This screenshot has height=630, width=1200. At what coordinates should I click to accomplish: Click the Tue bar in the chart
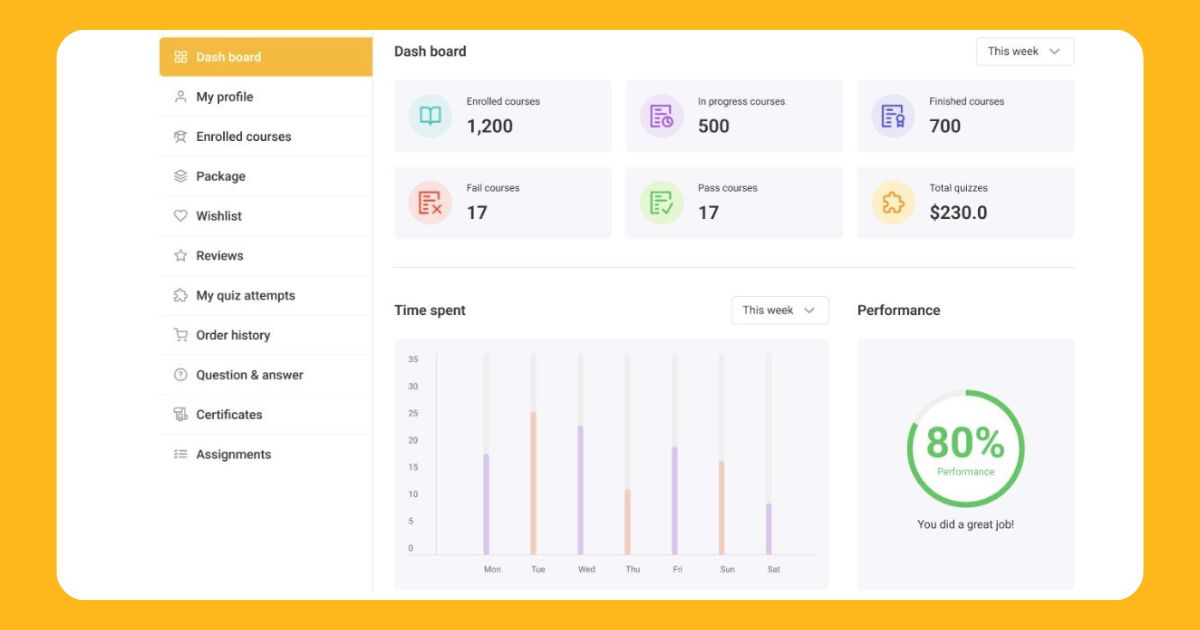tap(533, 483)
